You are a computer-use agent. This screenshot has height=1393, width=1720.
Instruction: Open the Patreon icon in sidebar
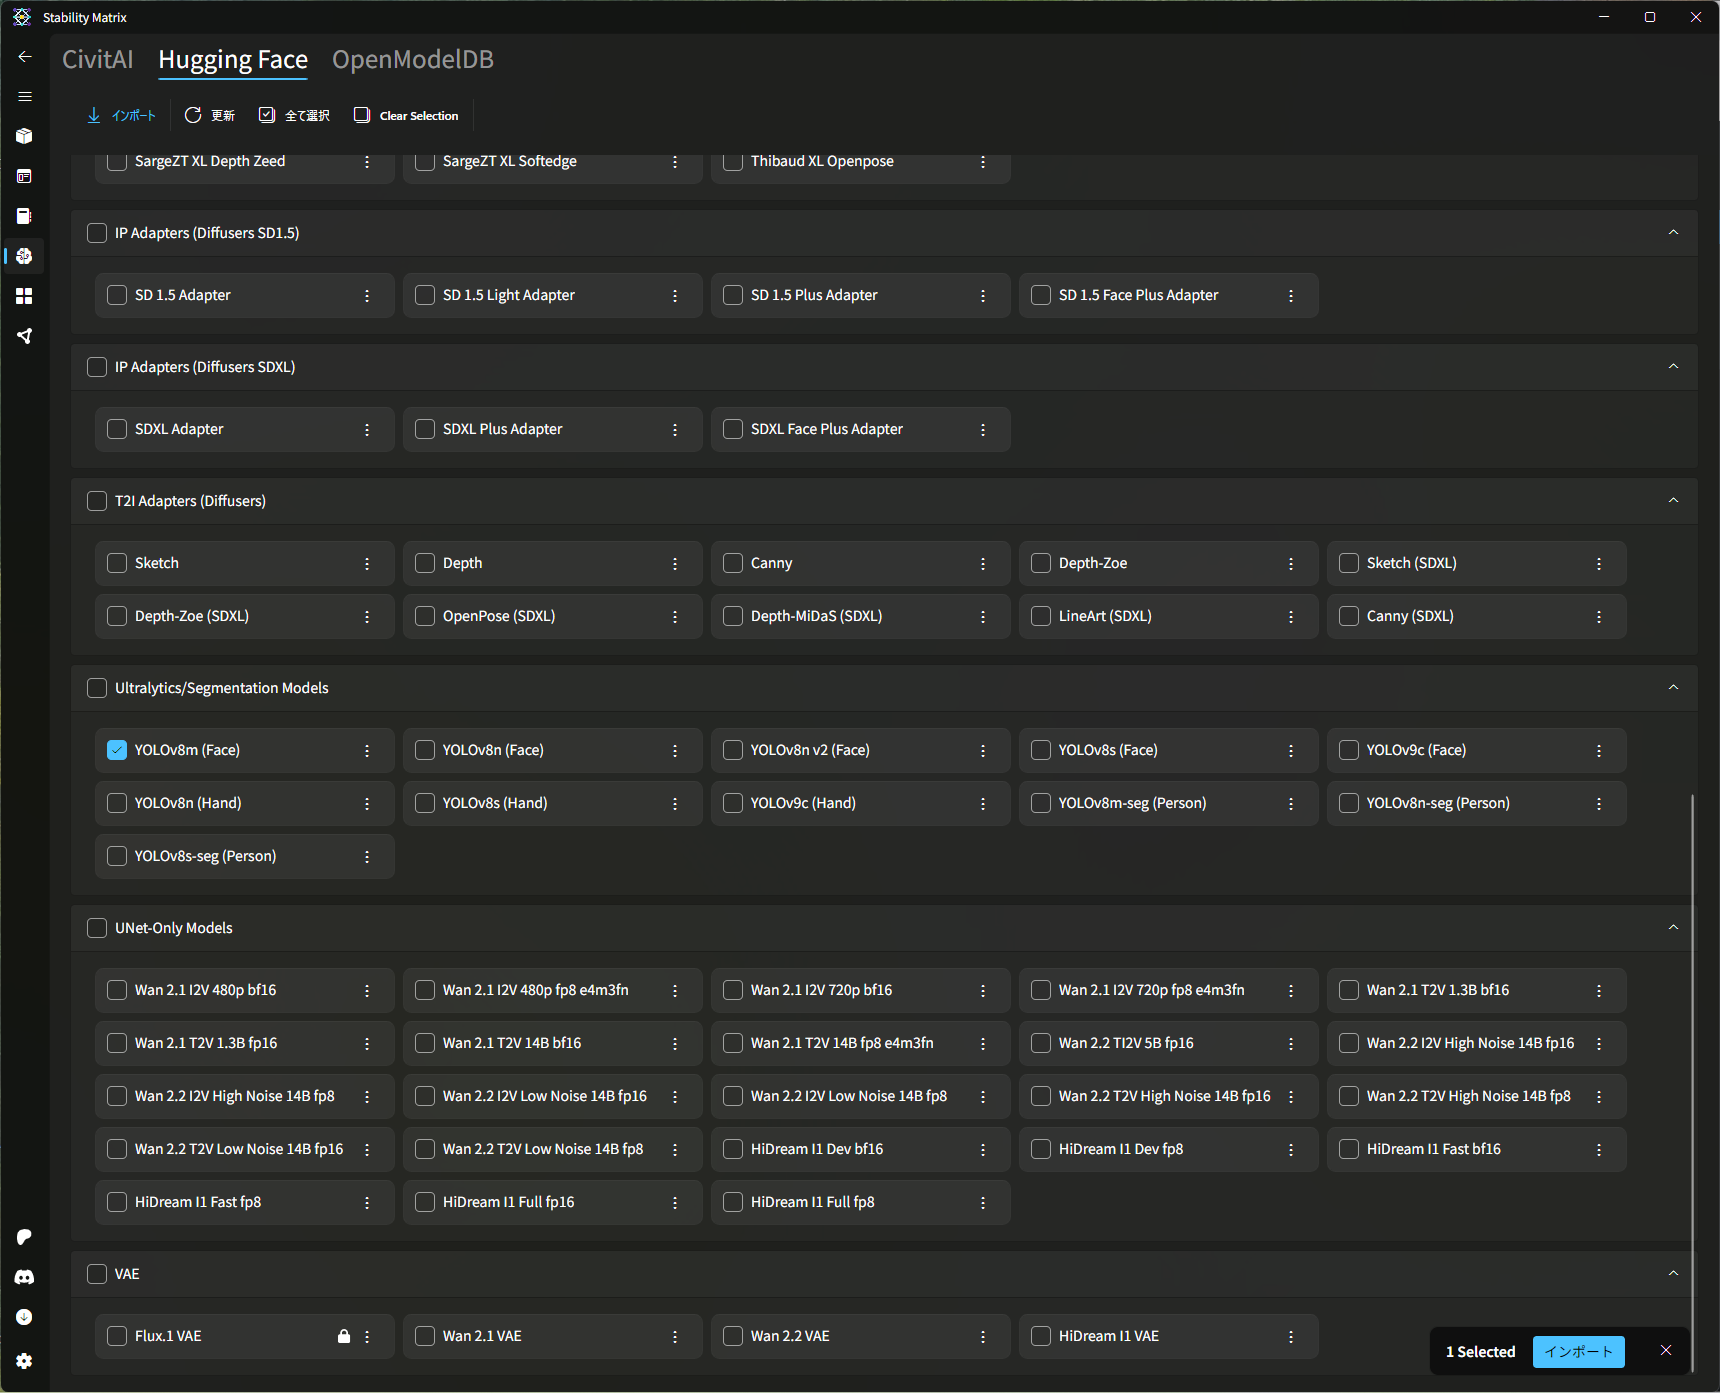24,1237
